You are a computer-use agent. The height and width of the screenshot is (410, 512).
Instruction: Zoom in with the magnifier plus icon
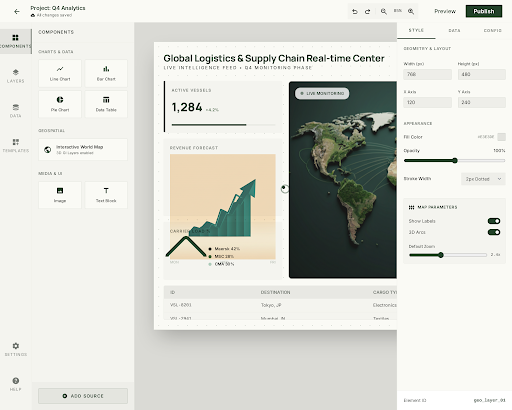click(x=411, y=12)
